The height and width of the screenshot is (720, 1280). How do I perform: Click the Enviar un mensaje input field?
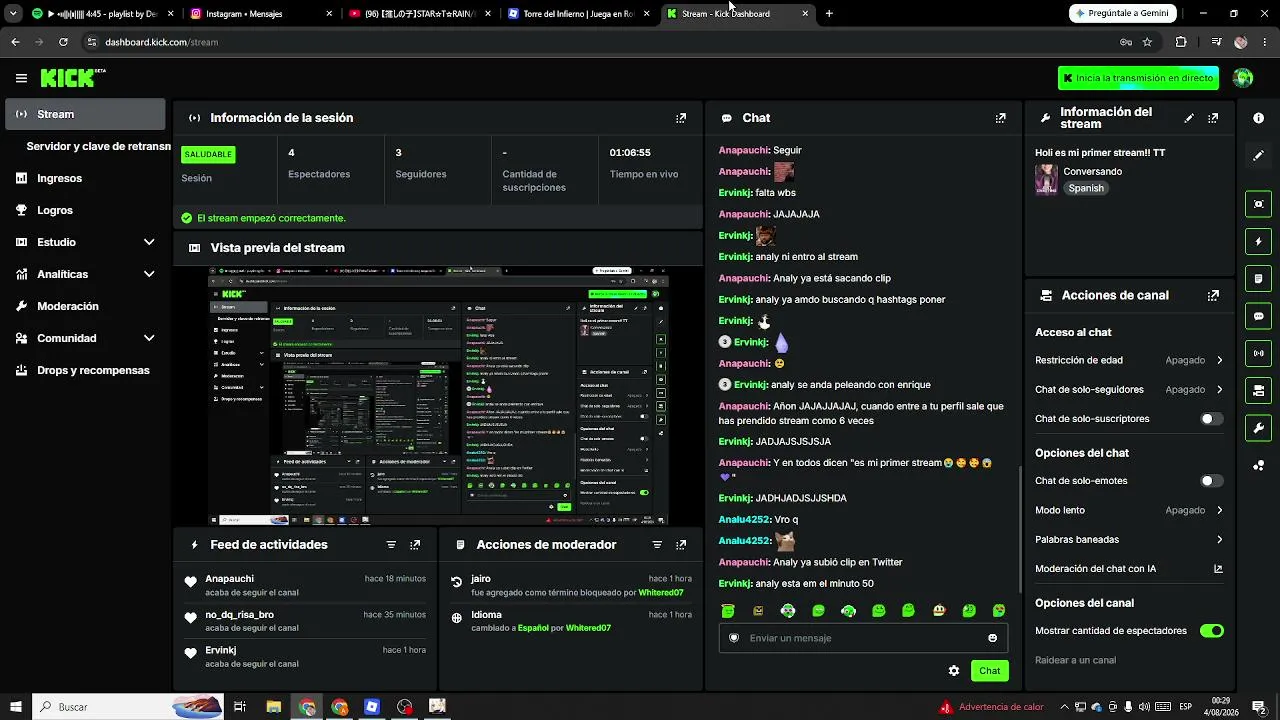coord(863,638)
